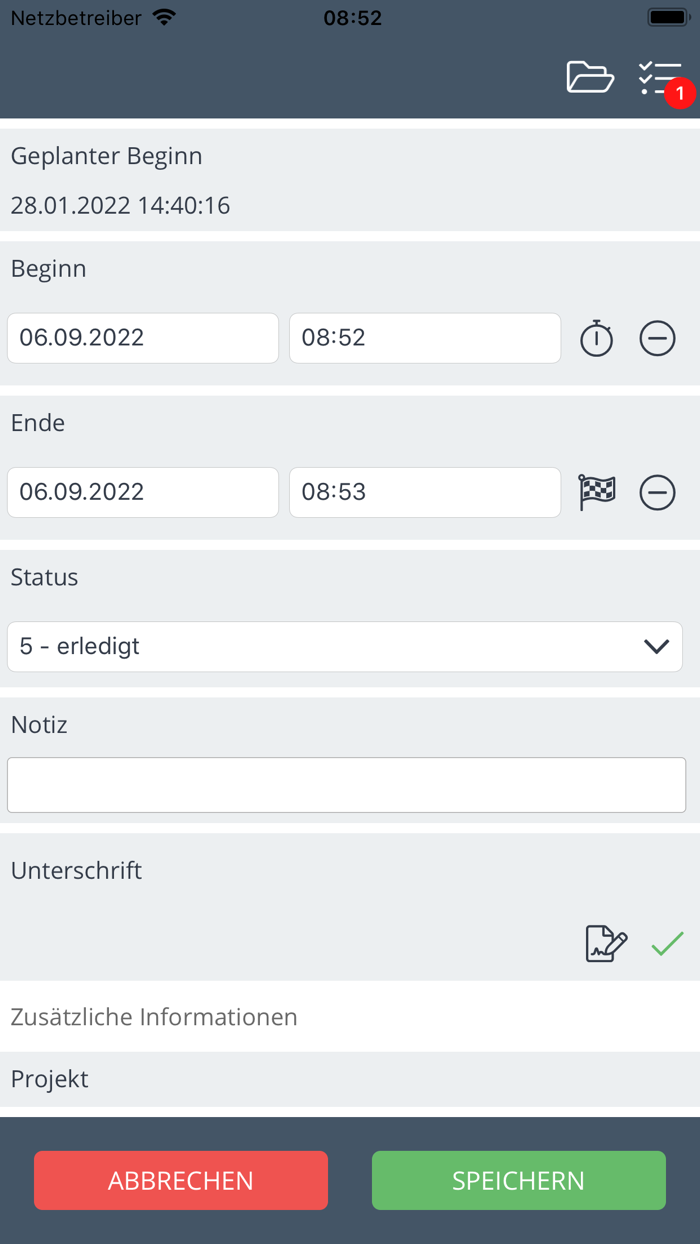Select the Ende time field 08:53
This screenshot has height=1244, width=700.
click(x=424, y=492)
